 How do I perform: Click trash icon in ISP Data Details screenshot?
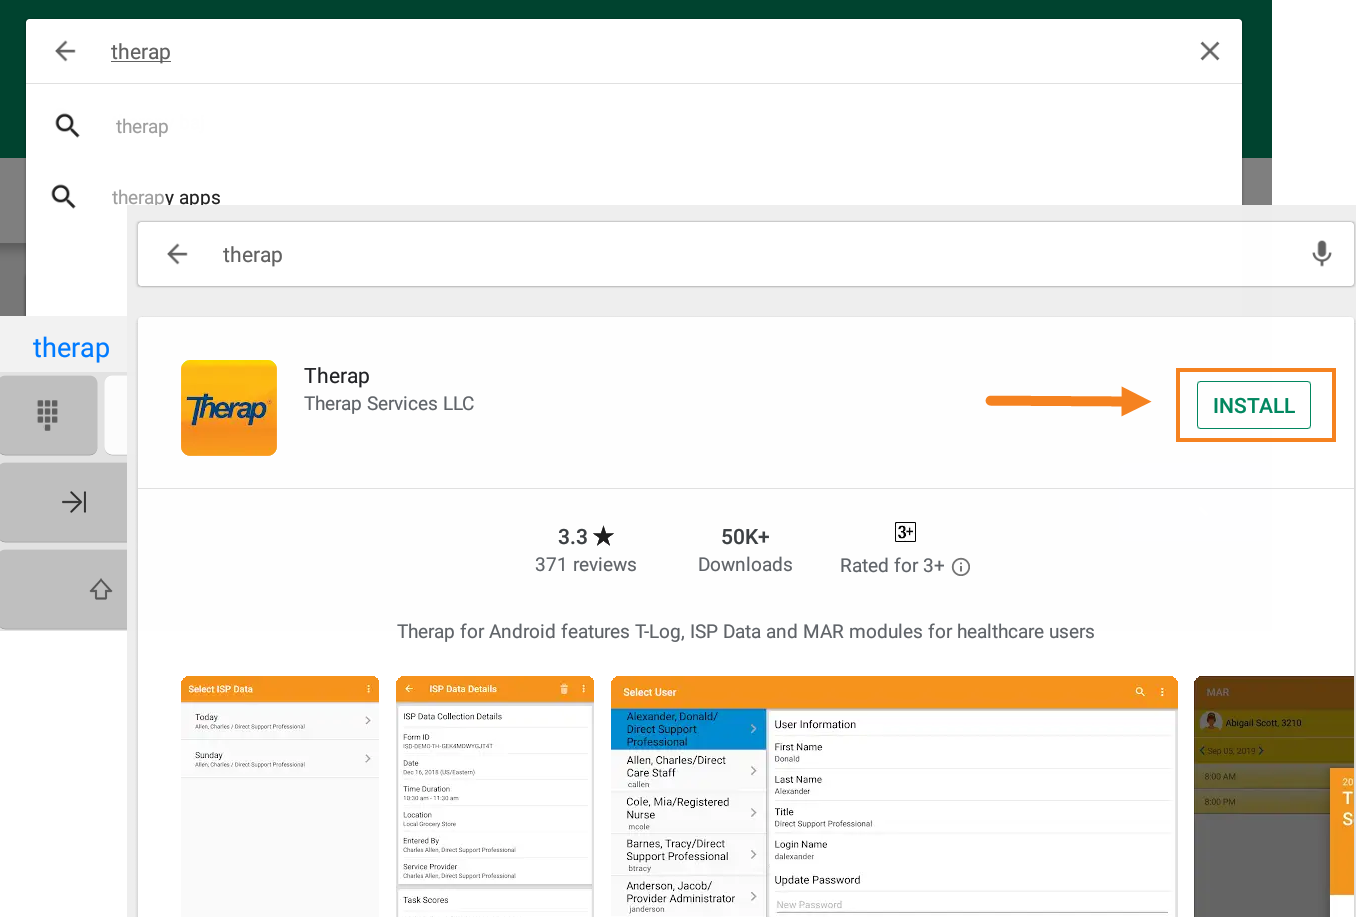(x=564, y=689)
